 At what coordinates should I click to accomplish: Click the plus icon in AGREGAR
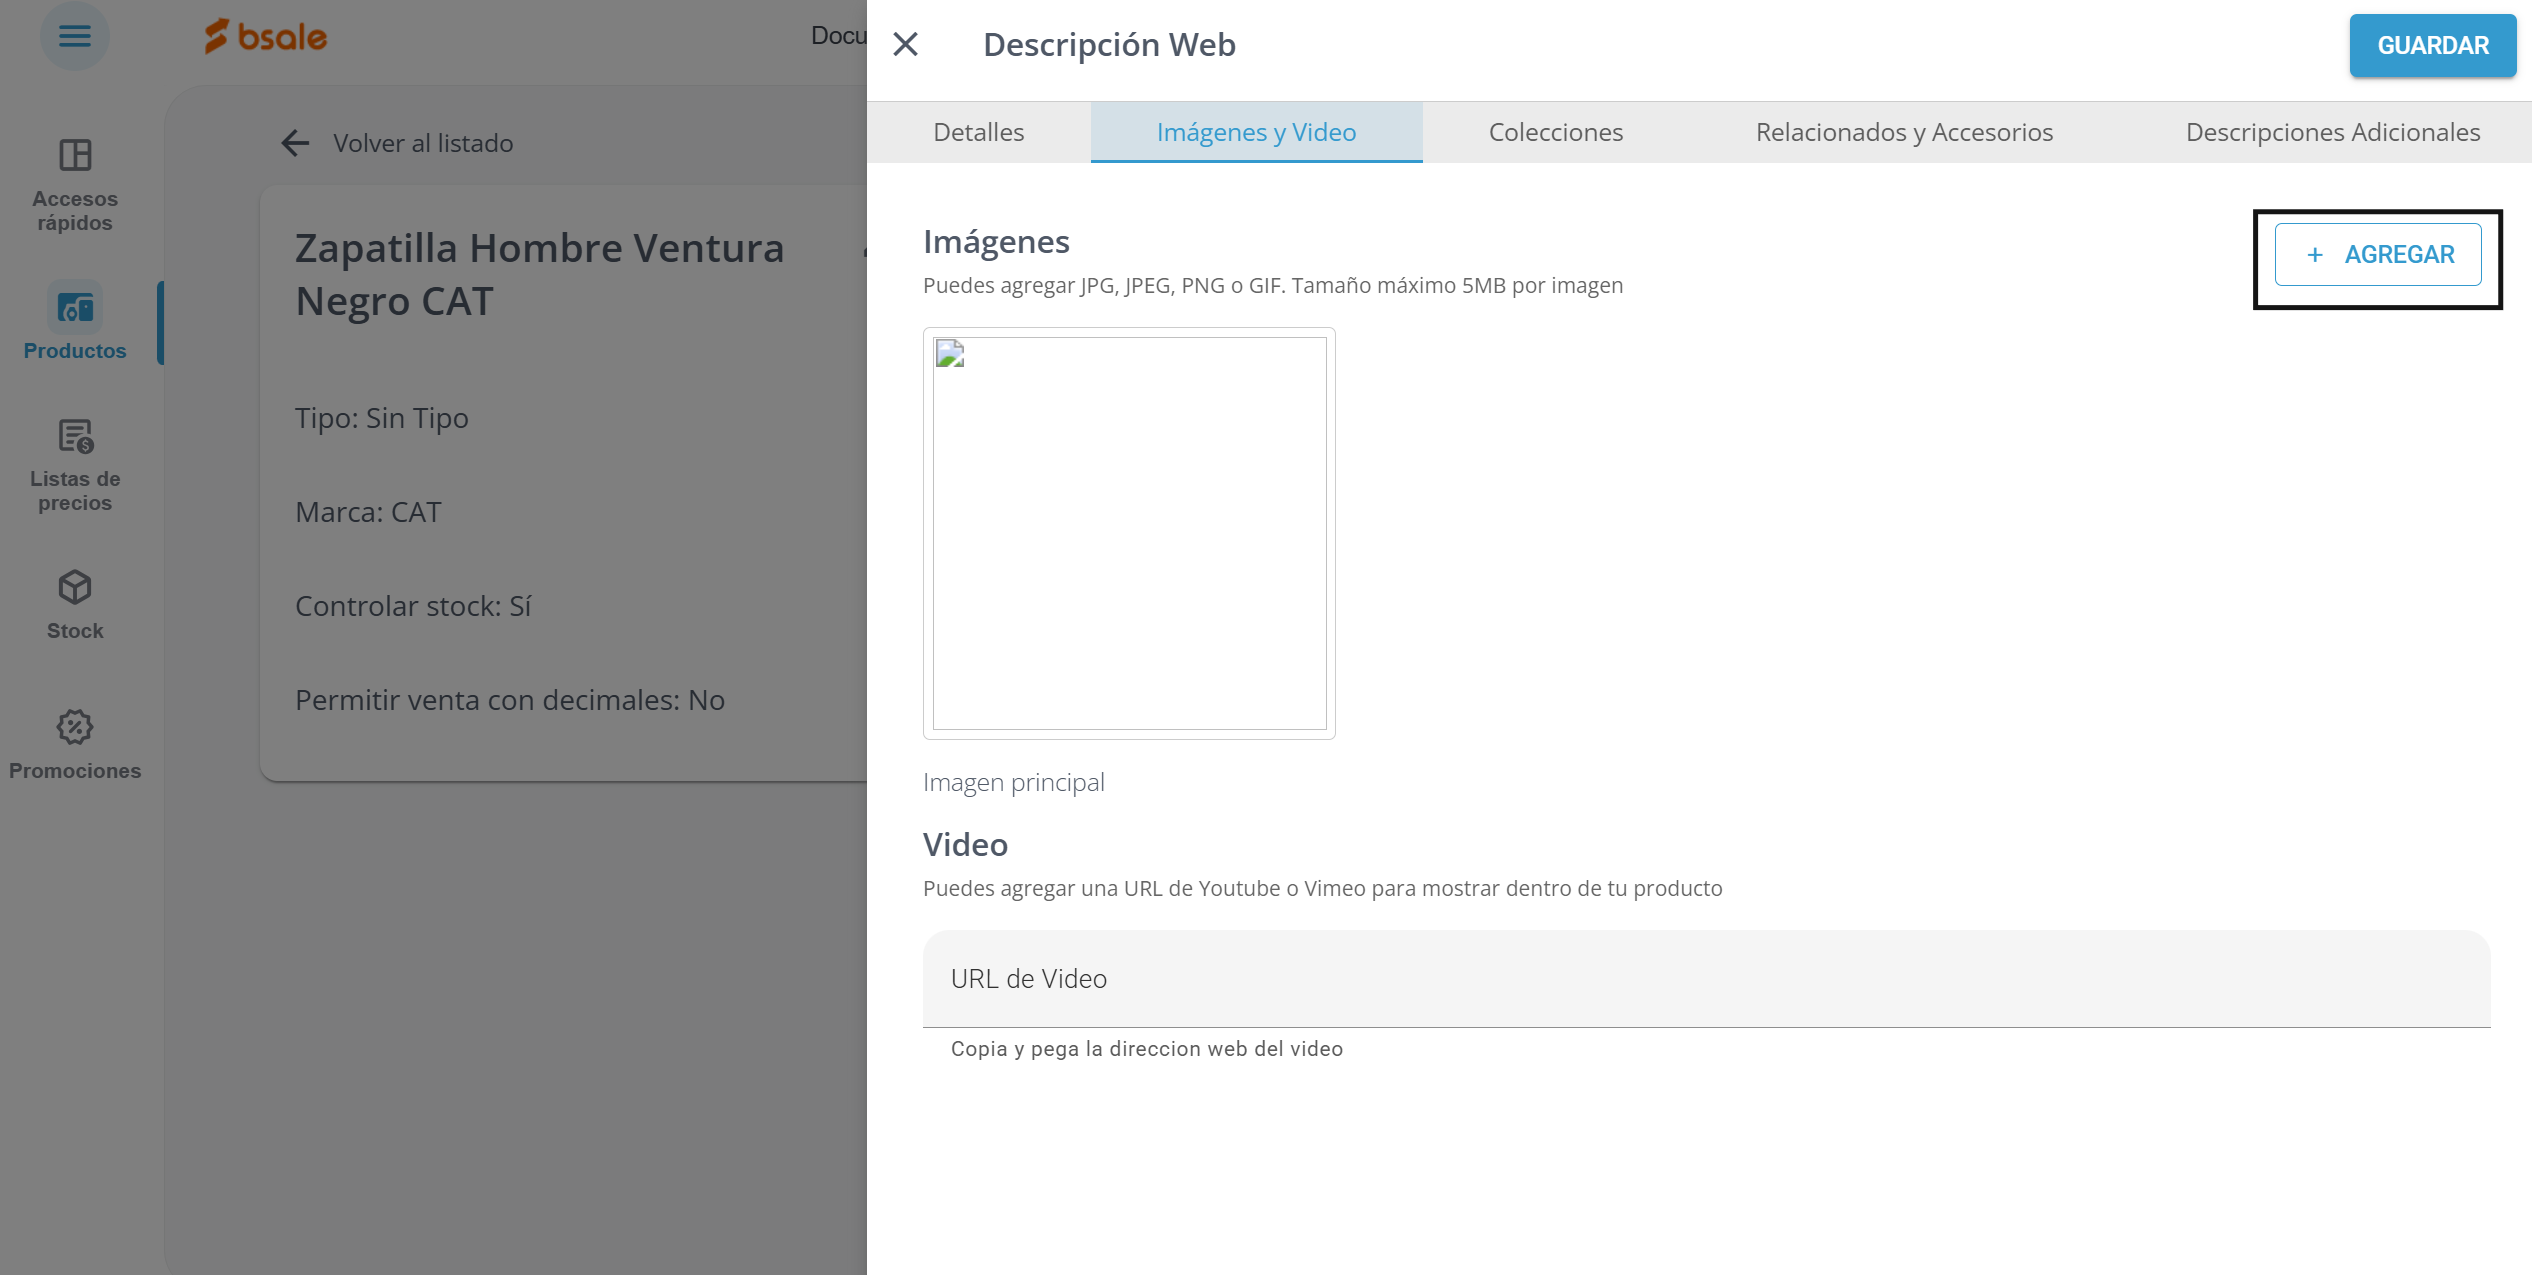point(2314,255)
